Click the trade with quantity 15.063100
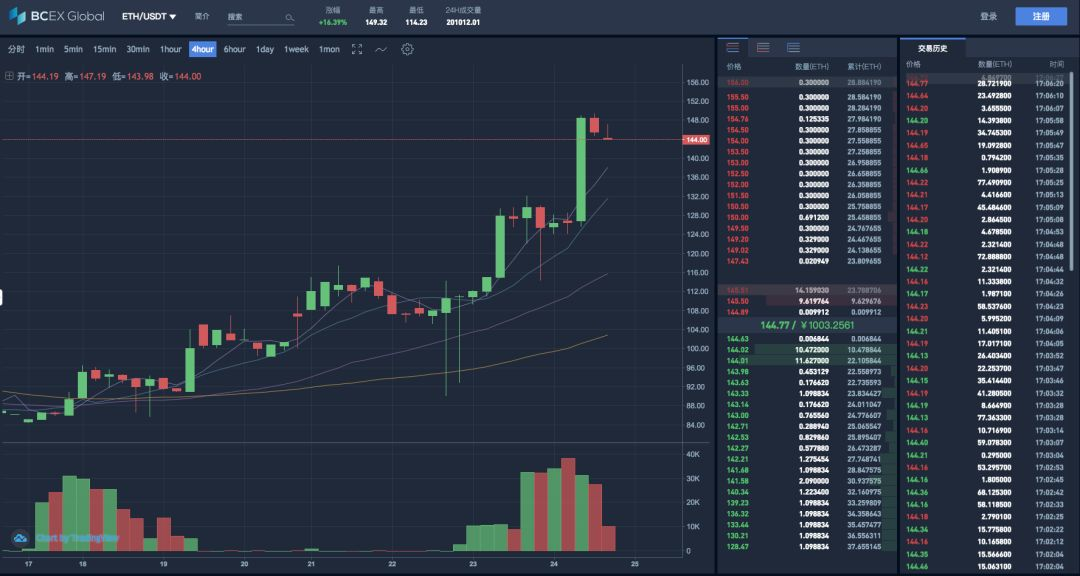Screen dimensions: 1080x576 pyautogui.click(x=985, y=566)
